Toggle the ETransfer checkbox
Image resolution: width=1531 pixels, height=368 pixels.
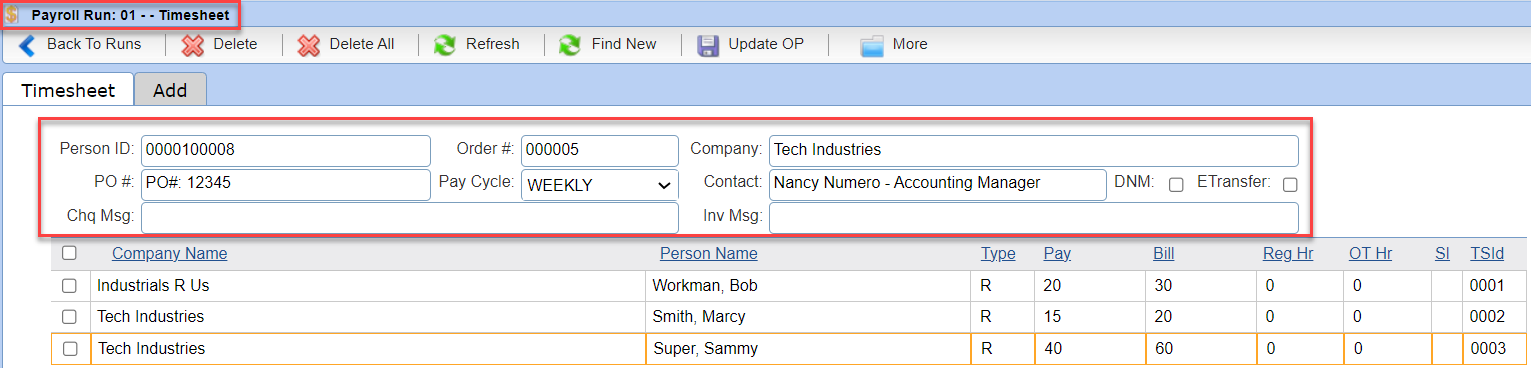tap(1290, 184)
